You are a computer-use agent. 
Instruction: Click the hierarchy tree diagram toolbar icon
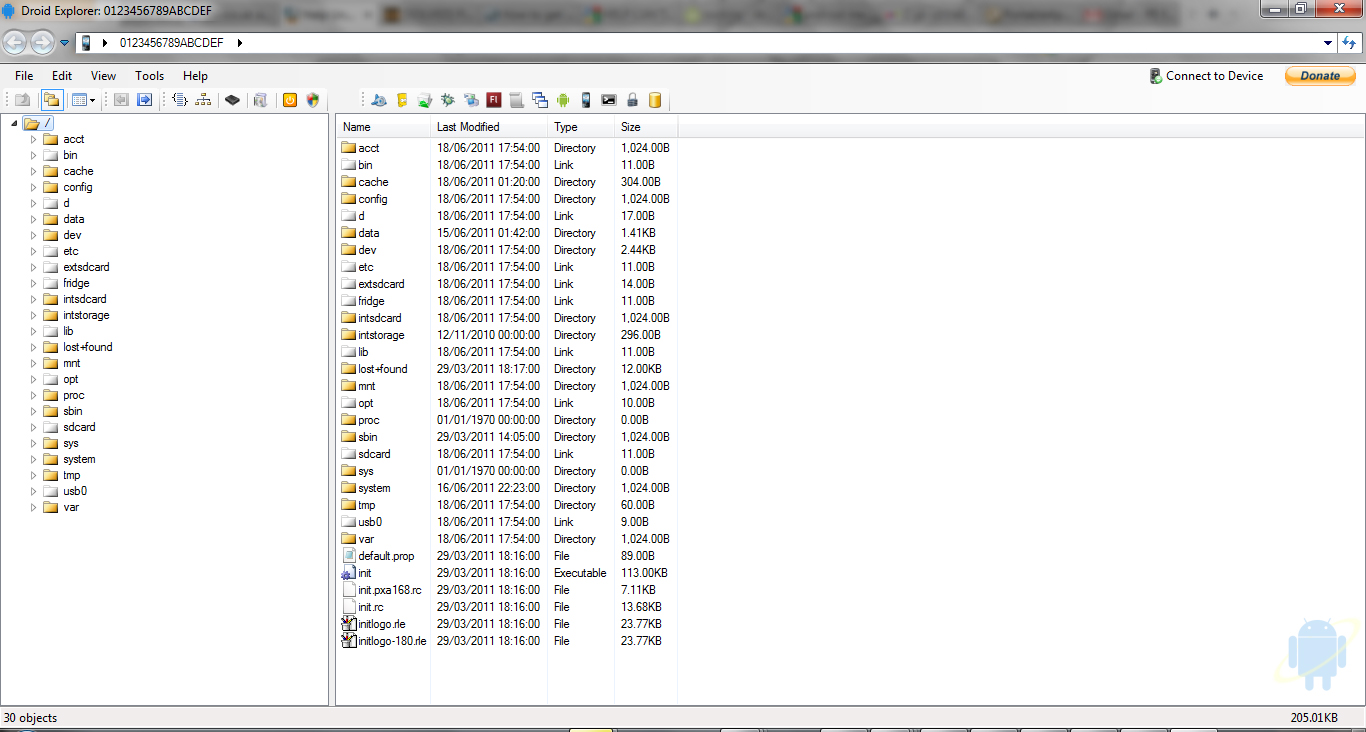coord(203,100)
